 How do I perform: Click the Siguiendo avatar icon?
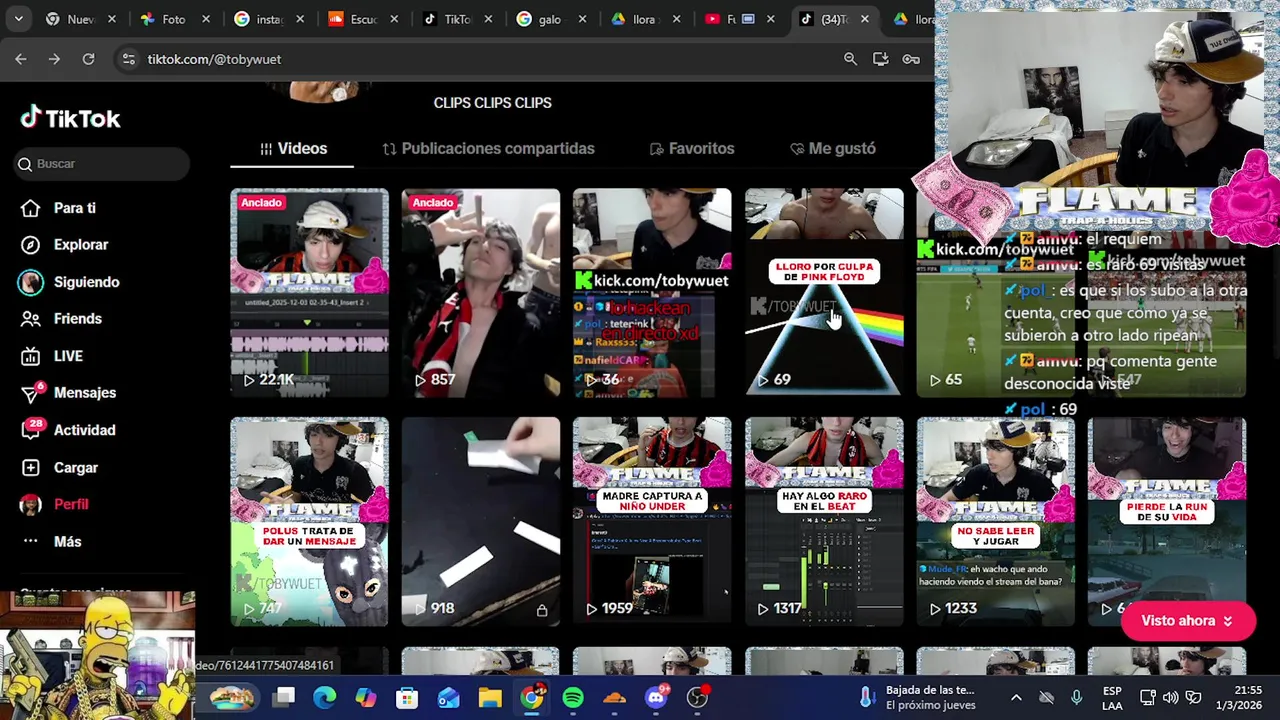pos(31,282)
